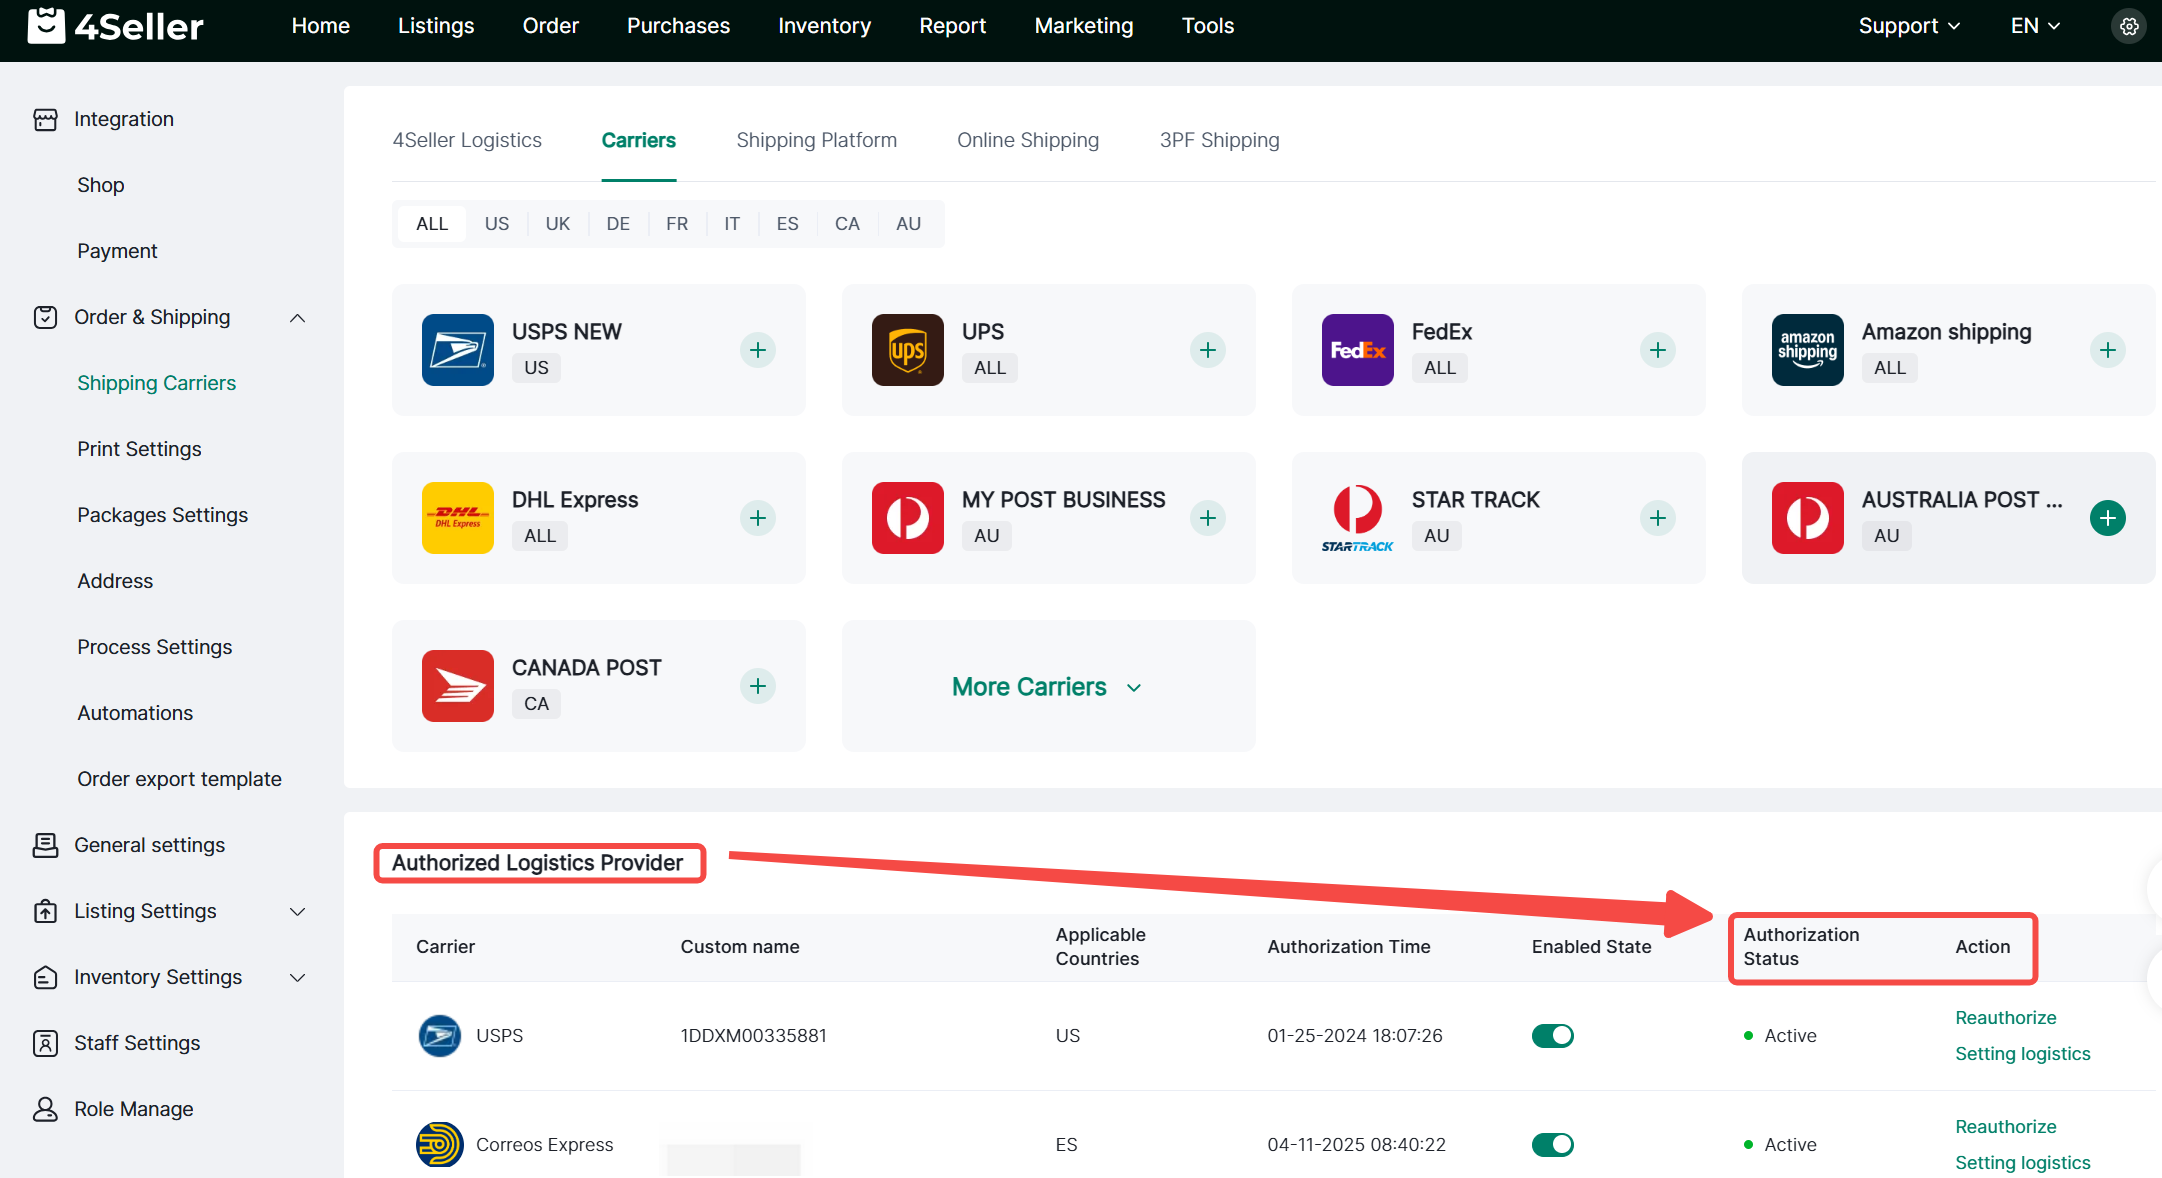The height and width of the screenshot is (1178, 2162).
Task: Open the Support dropdown menu
Action: 1908,26
